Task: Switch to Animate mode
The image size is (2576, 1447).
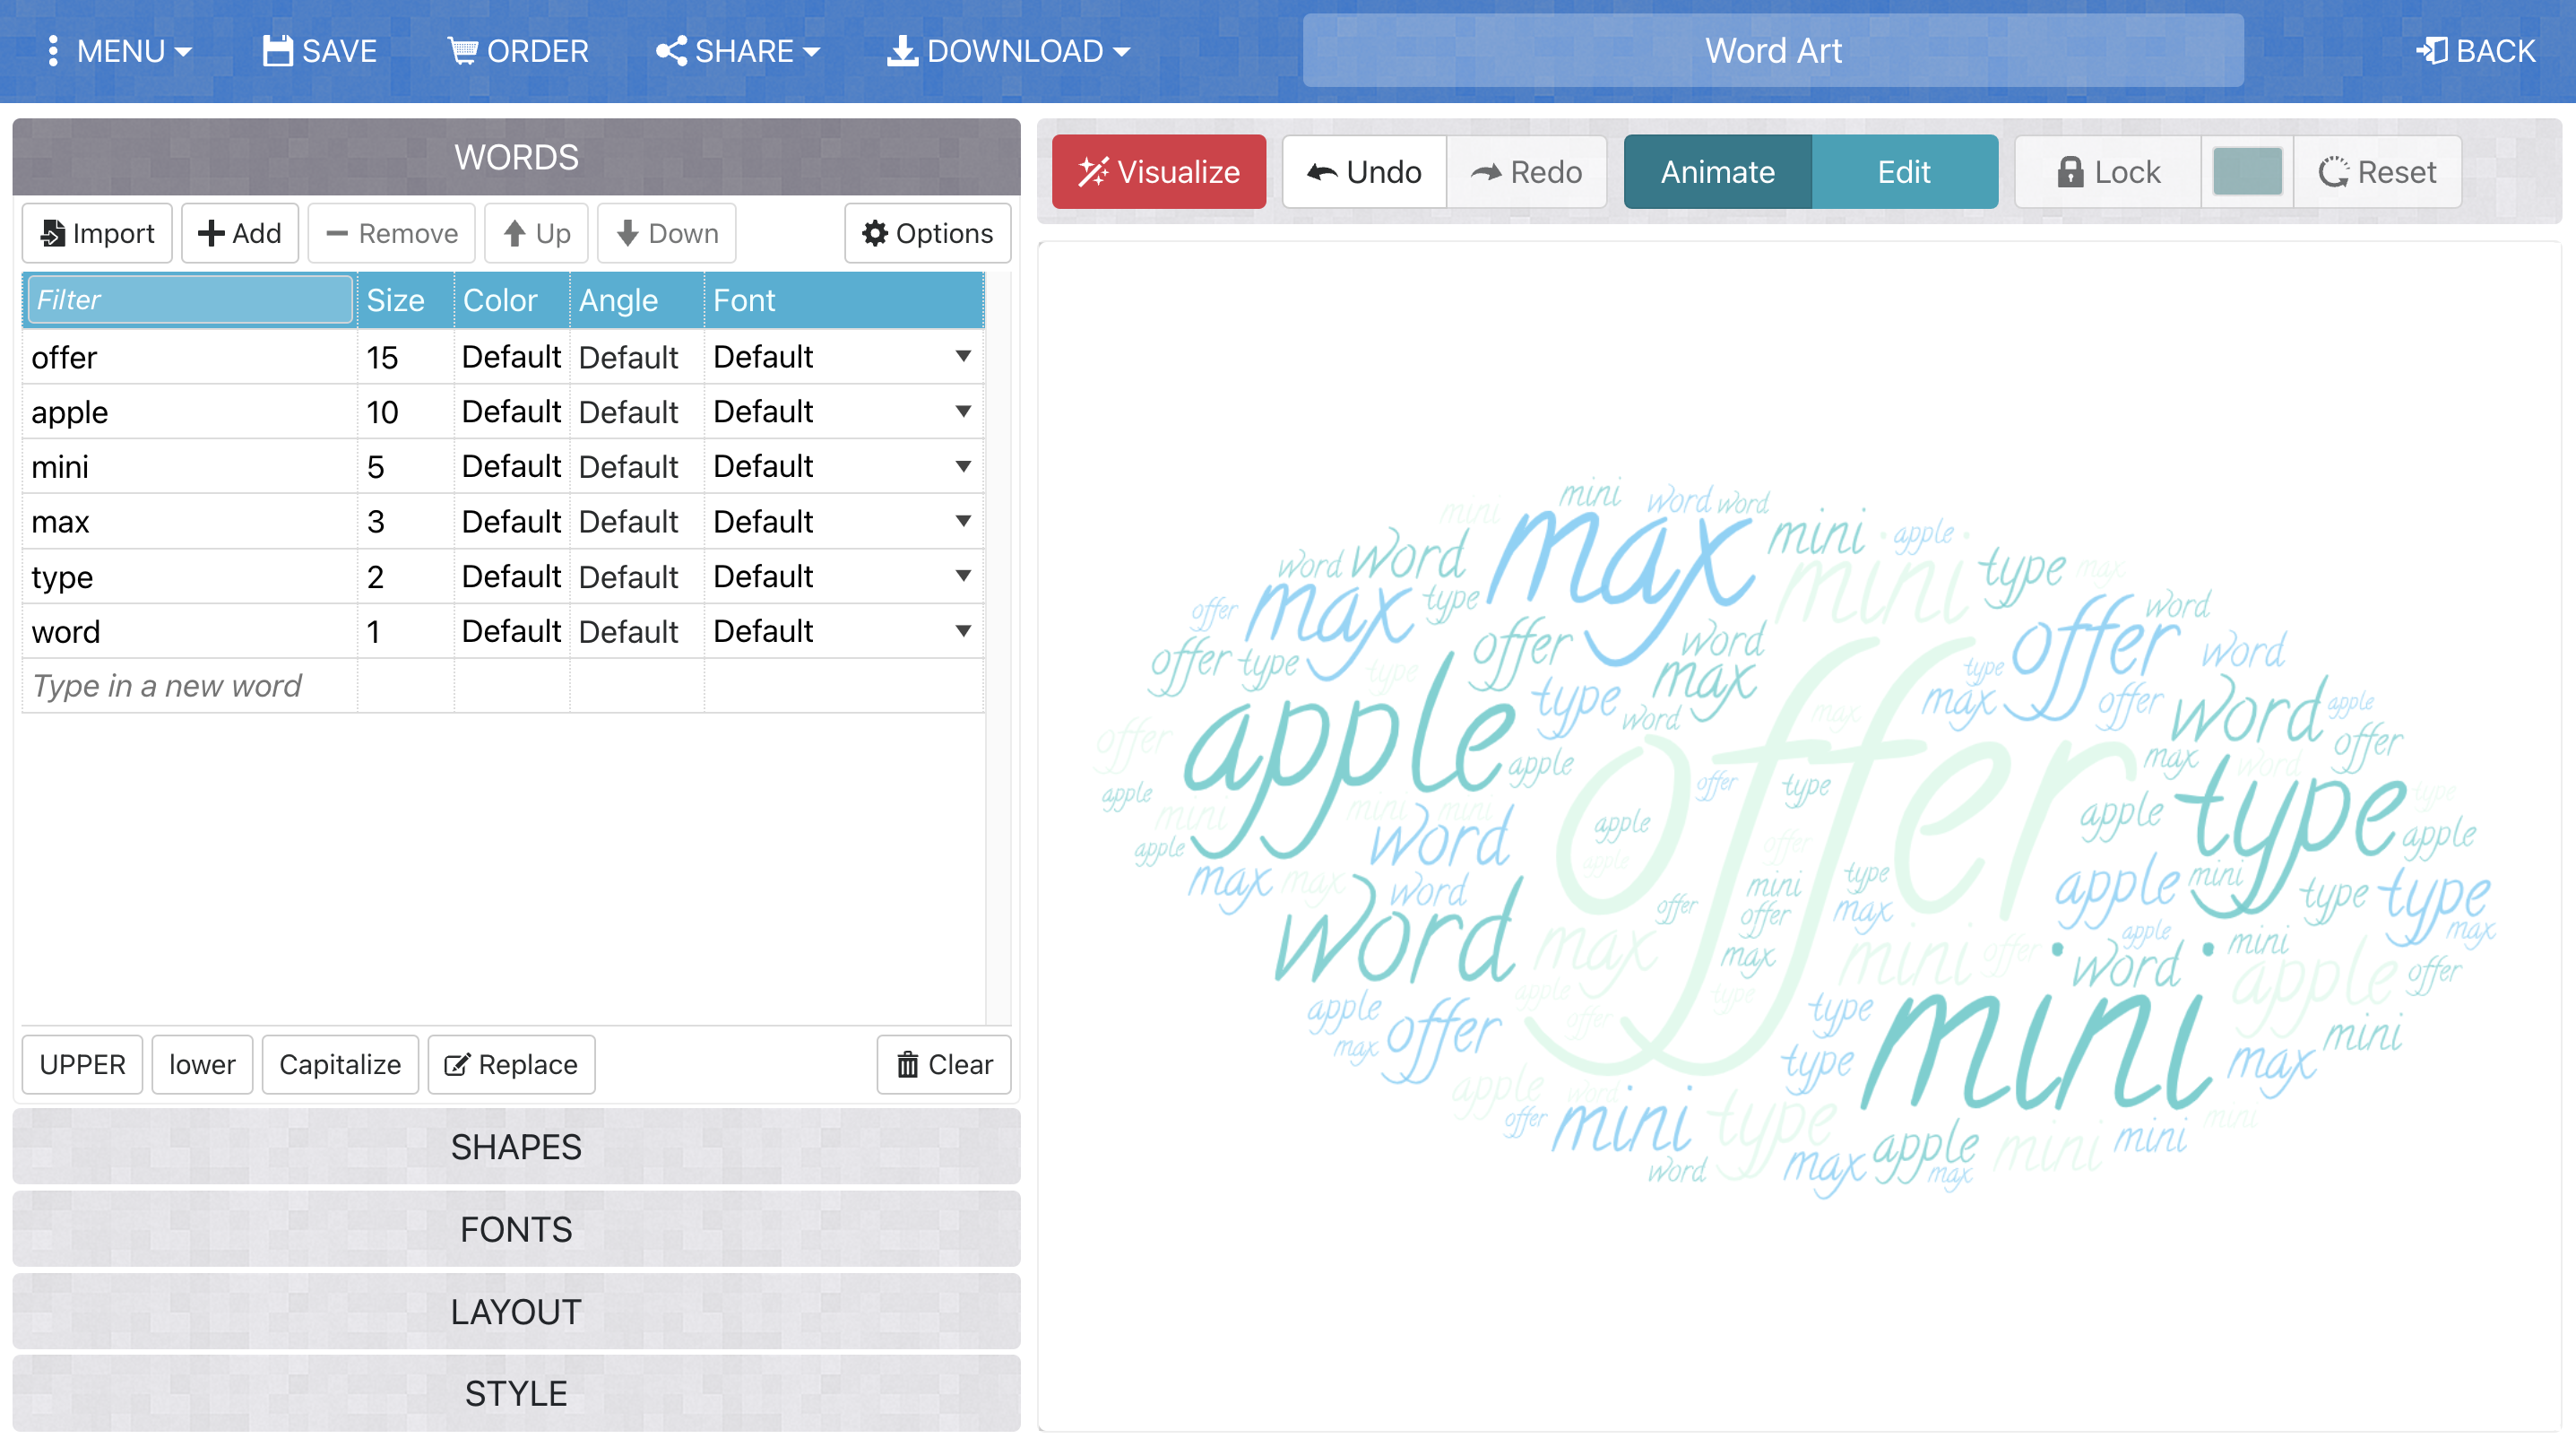Action: coord(1717,172)
